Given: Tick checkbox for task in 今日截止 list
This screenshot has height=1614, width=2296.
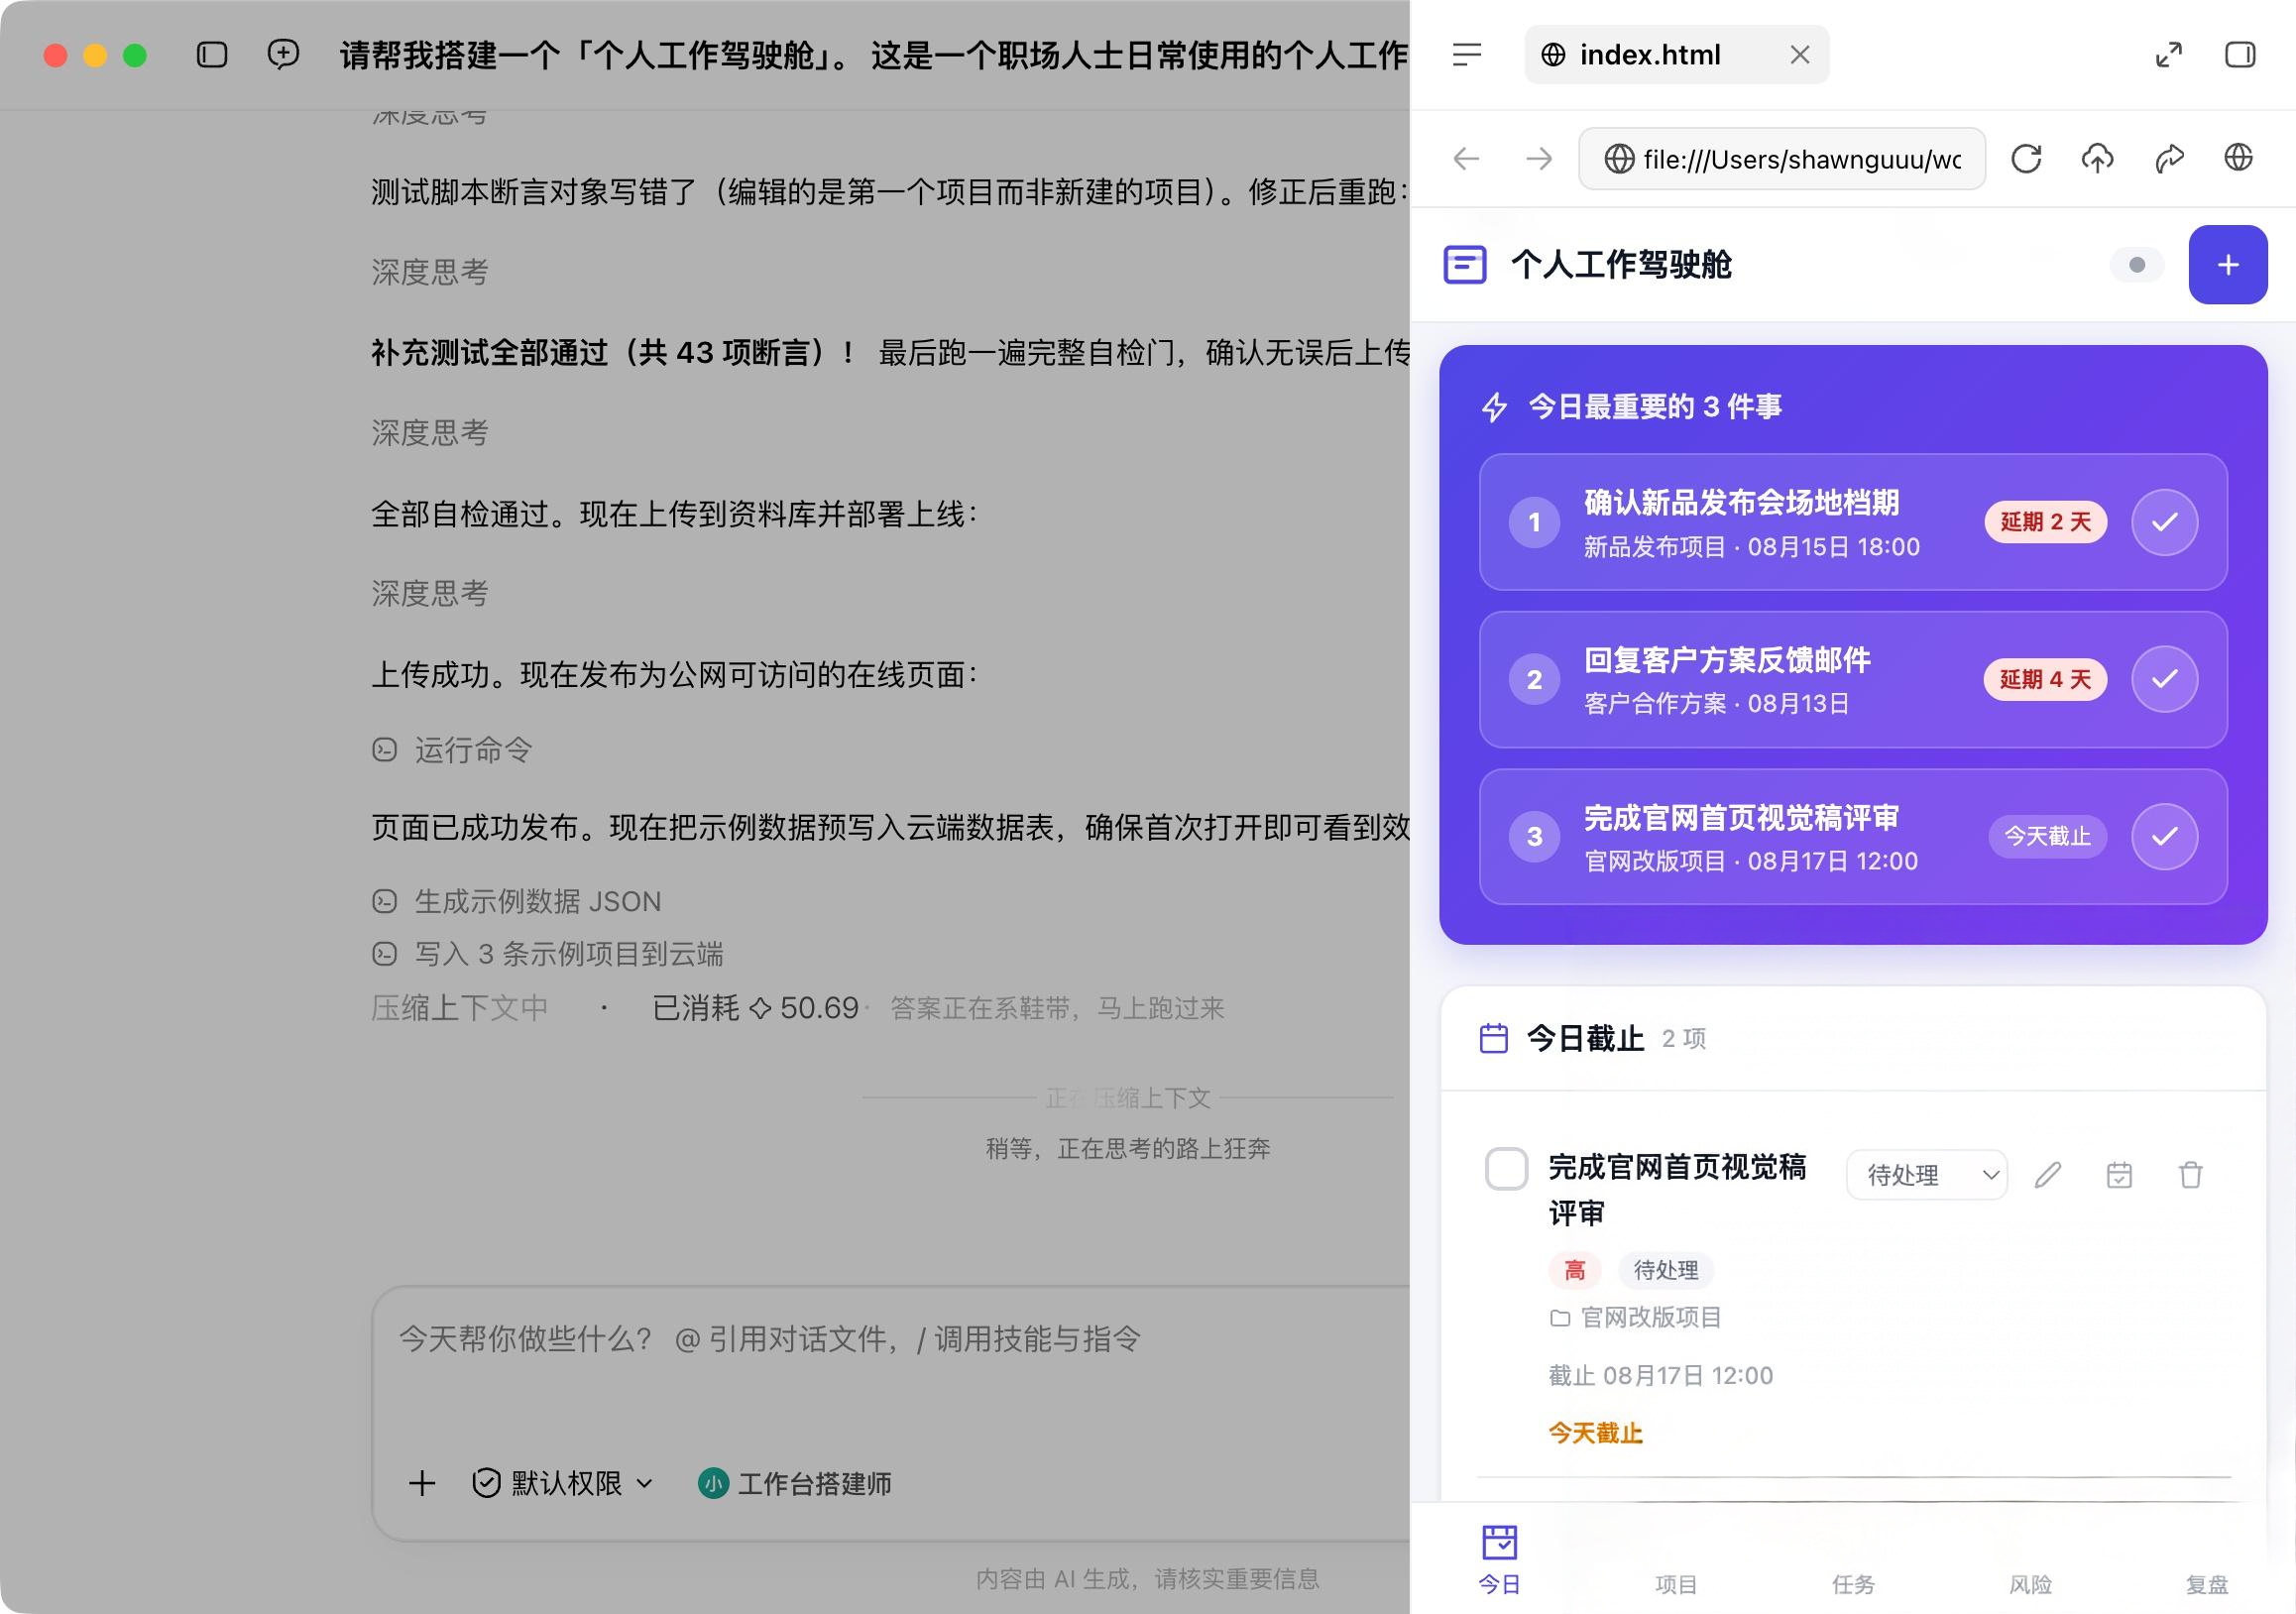Looking at the screenshot, I should (x=1506, y=1168).
